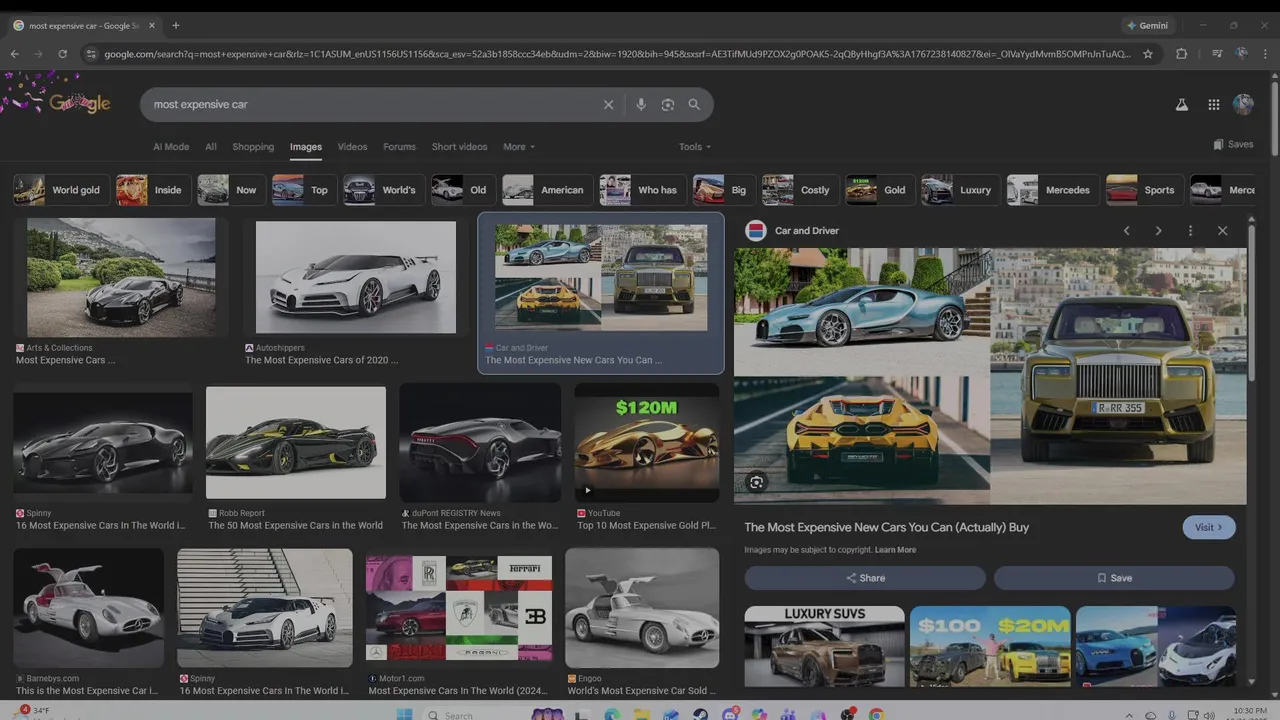Image resolution: width=1280 pixels, height=720 pixels.
Task: Clear the search box with the X icon
Action: tap(608, 104)
